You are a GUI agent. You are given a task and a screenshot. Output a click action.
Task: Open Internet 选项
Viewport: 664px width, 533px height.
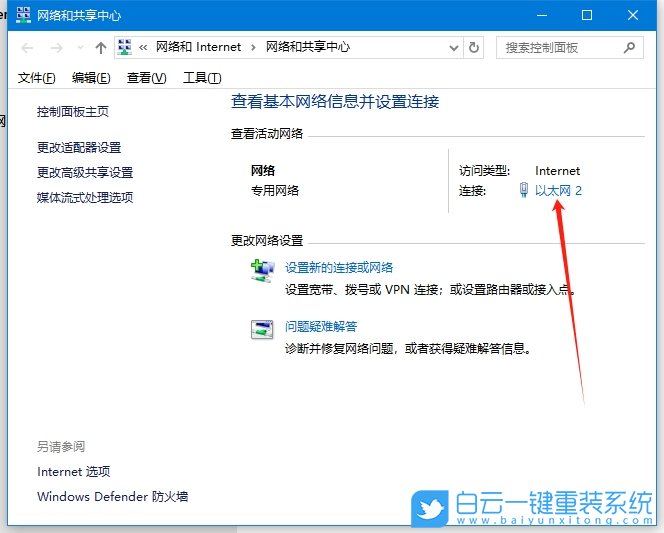[74, 472]
